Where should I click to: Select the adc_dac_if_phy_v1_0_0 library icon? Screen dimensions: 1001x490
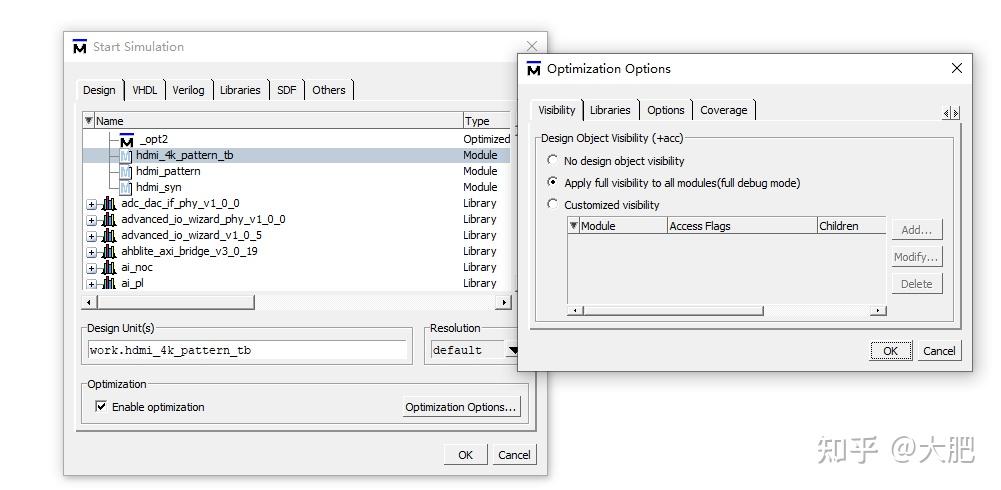click(109, 204)
